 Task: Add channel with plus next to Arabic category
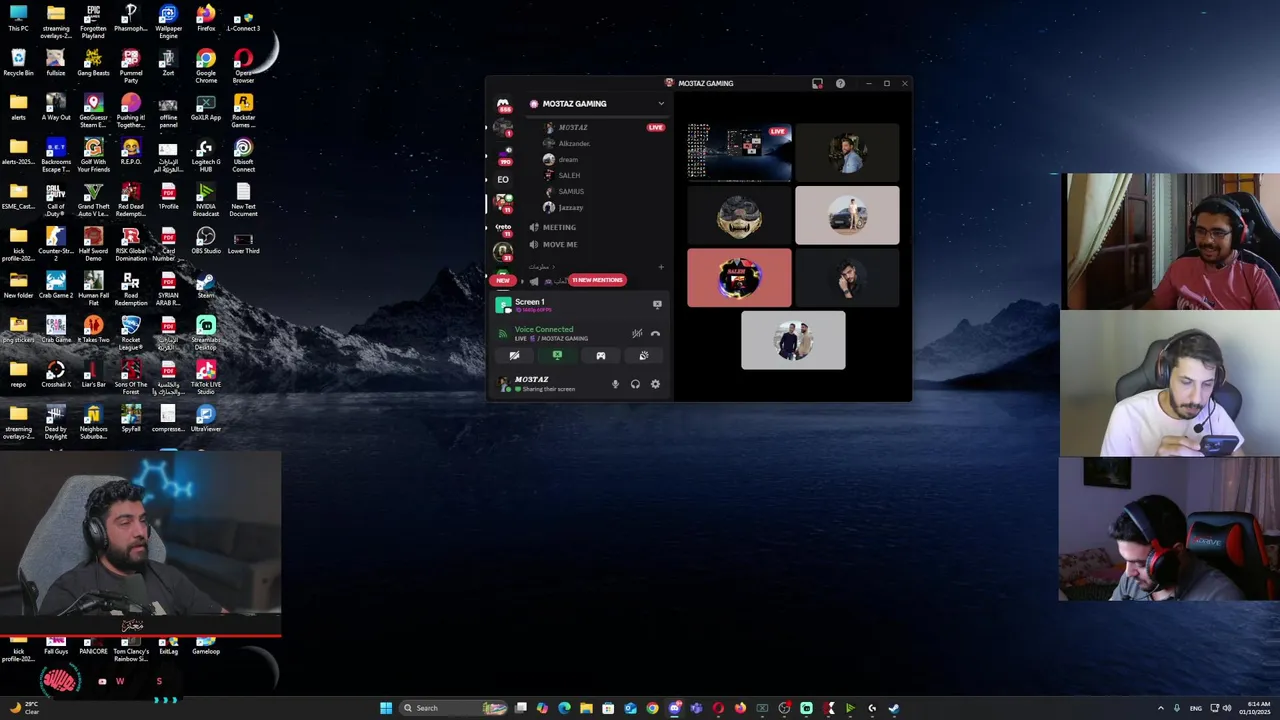coord(661,267)
